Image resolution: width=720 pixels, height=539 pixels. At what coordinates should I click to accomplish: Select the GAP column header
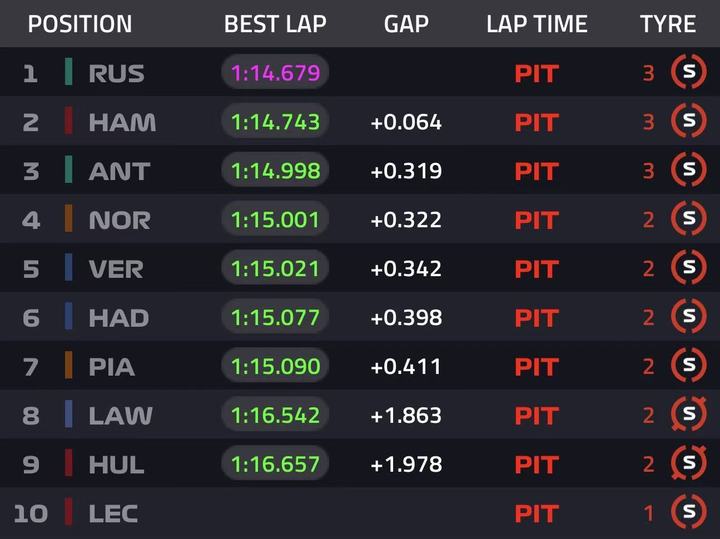click(x=406, y=24)
